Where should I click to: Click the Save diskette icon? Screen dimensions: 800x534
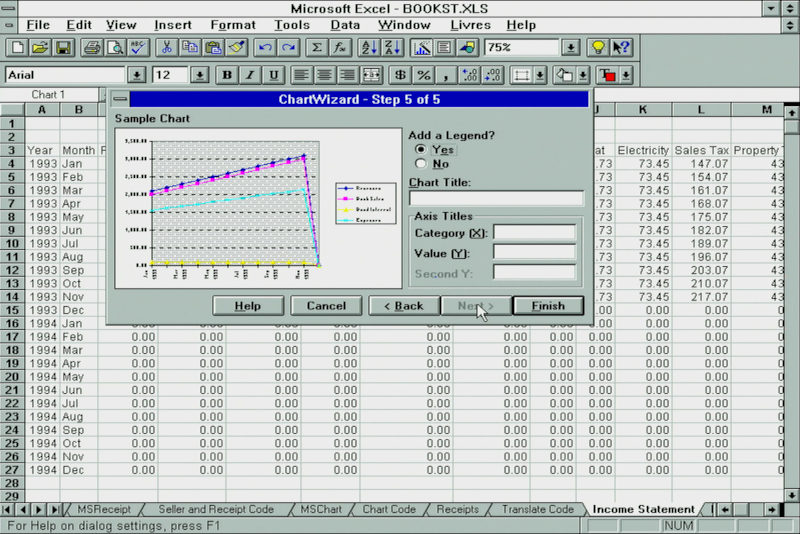pyautogui.click(x=62, y=47)
